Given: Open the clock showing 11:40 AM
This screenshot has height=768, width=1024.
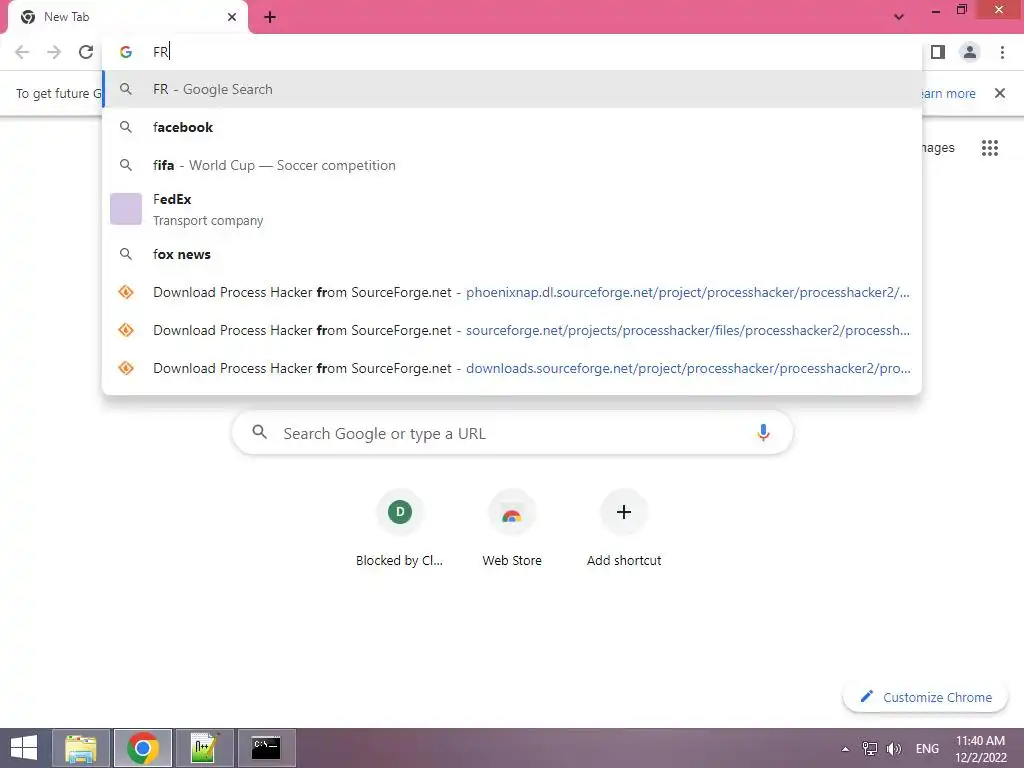Looking at the screenshot, I should (x=981, y=749).
